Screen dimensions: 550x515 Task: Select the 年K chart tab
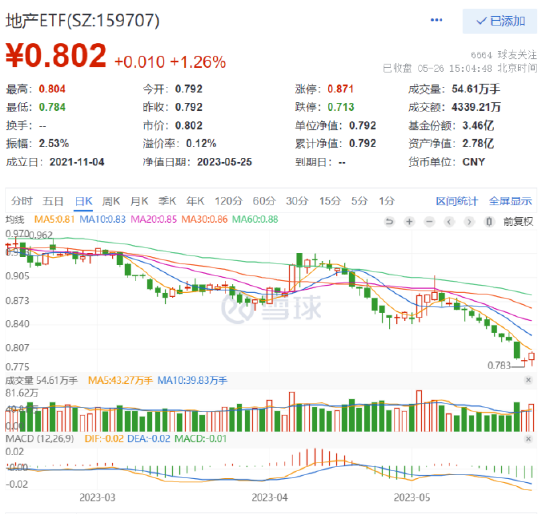(195, 201)
